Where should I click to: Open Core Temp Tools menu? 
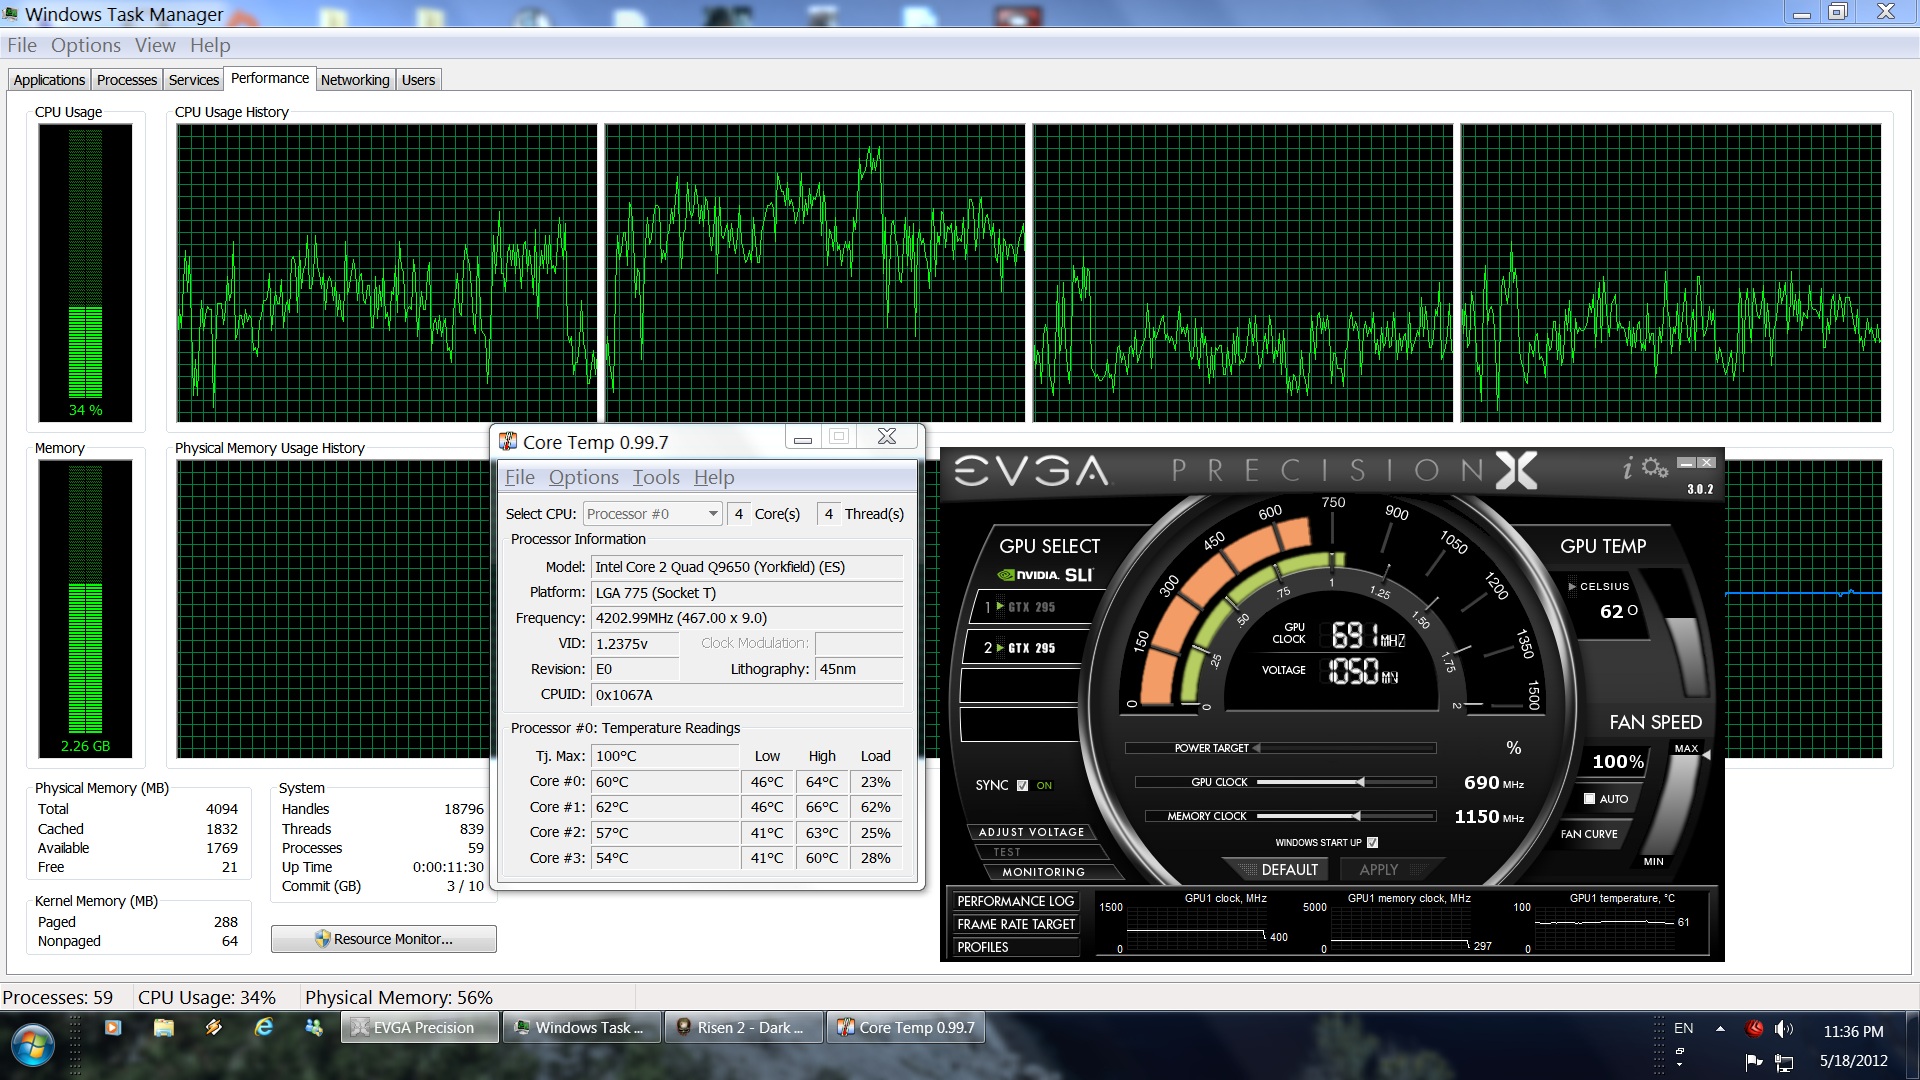click(655, 478)
